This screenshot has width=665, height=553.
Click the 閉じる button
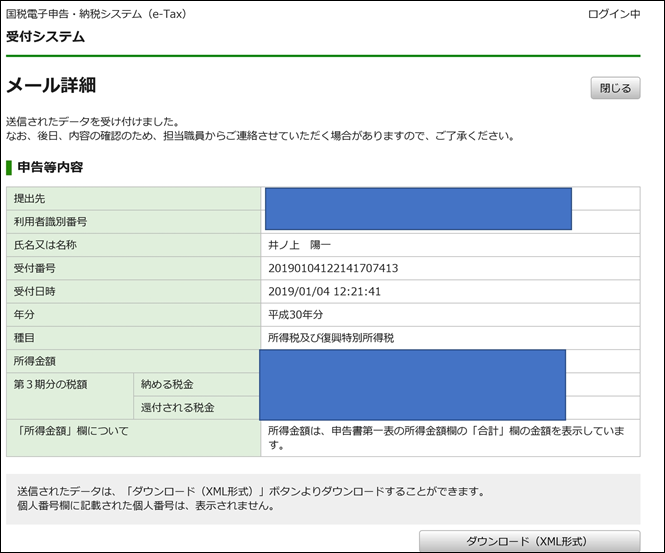[x=615, y=88]
